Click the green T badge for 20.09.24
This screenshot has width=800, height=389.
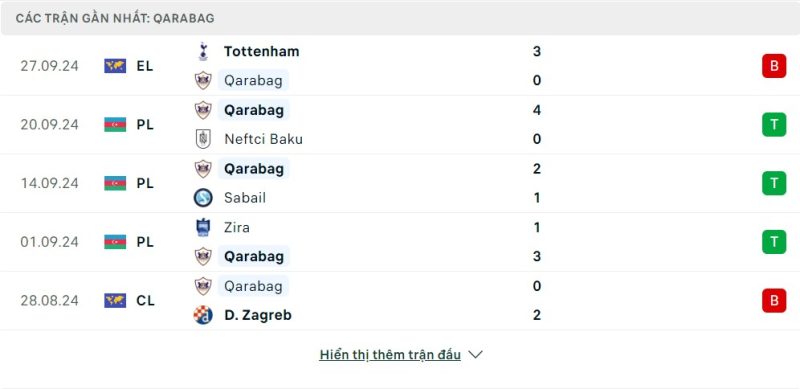pyautogui.click(x=774, y=125)
